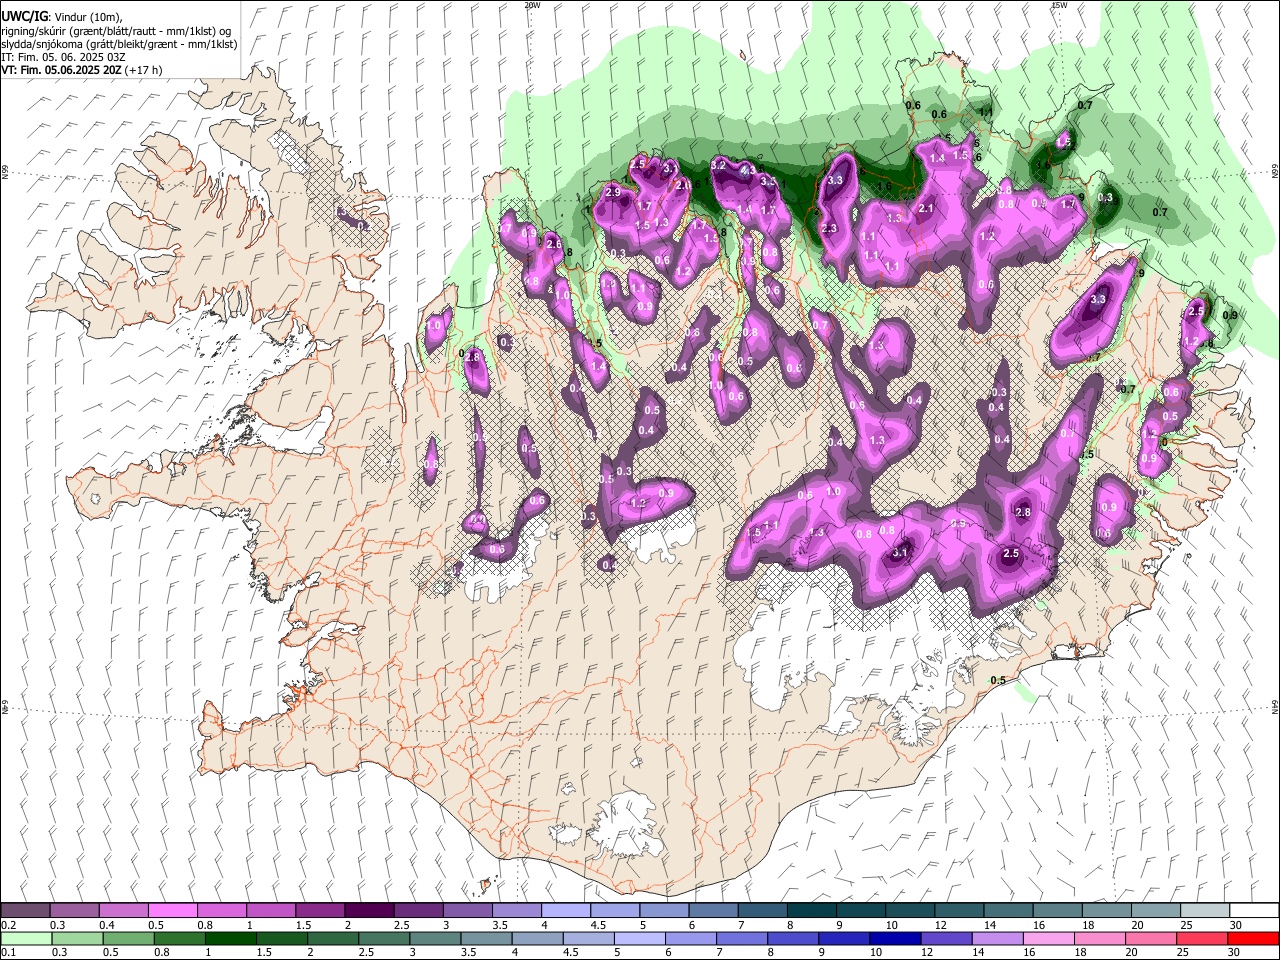Click the 2.1 precipitation value on the map

click(926, 208)
